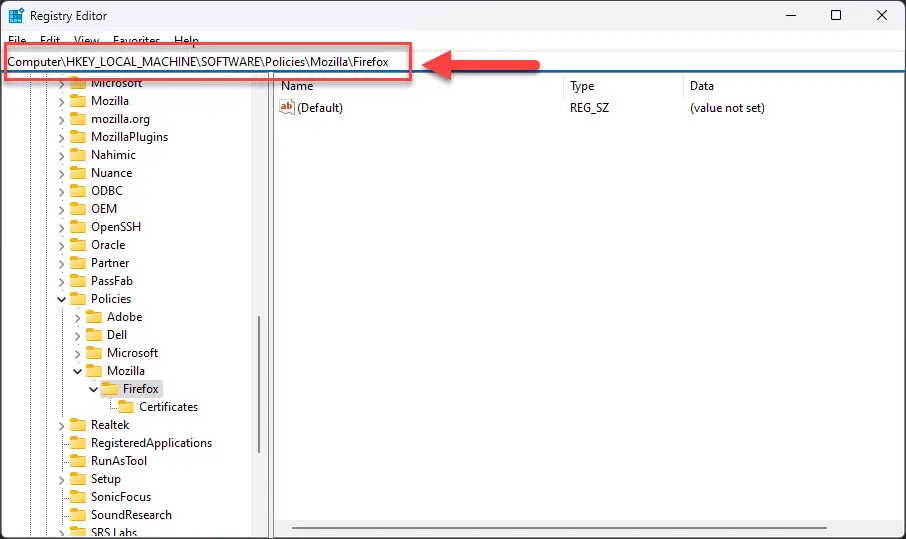The width and height of the screenshot is (906, 539).
Task: Click the RegisteredApplications folder icon
Action: (x=77, y=443)
